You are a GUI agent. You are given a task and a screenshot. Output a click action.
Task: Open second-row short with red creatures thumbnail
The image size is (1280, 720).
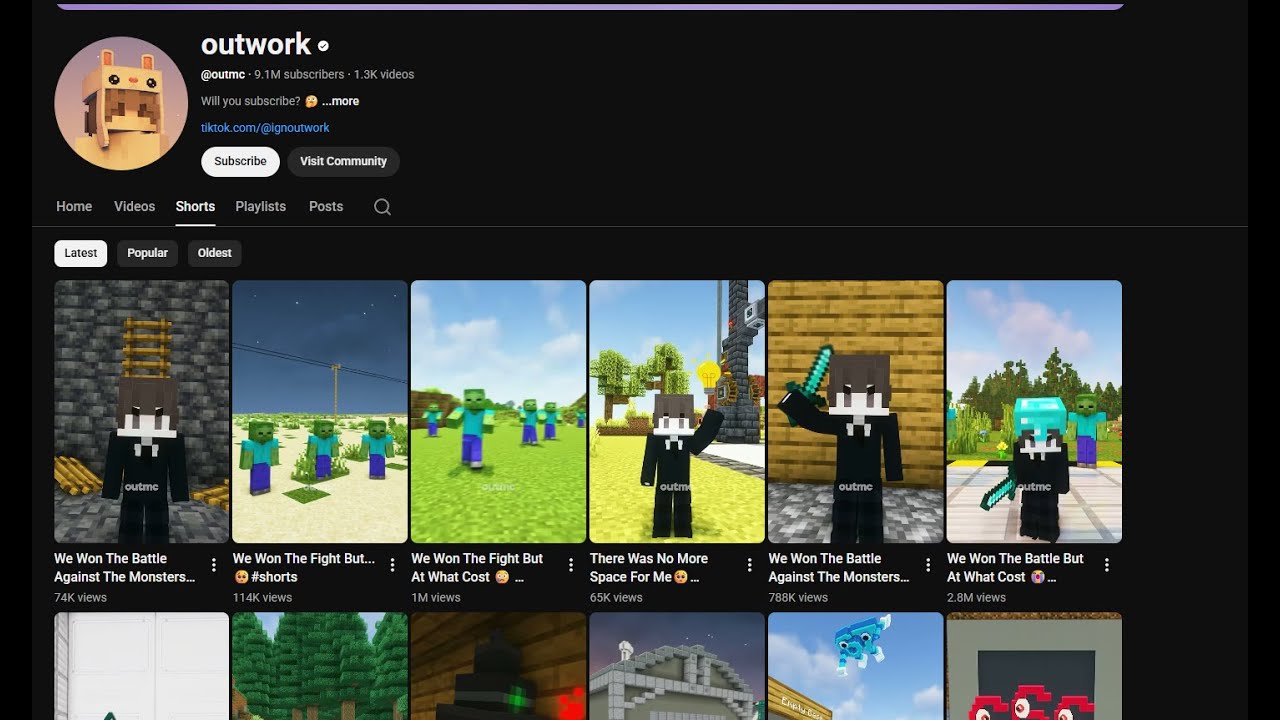(x=1034, y=666)
